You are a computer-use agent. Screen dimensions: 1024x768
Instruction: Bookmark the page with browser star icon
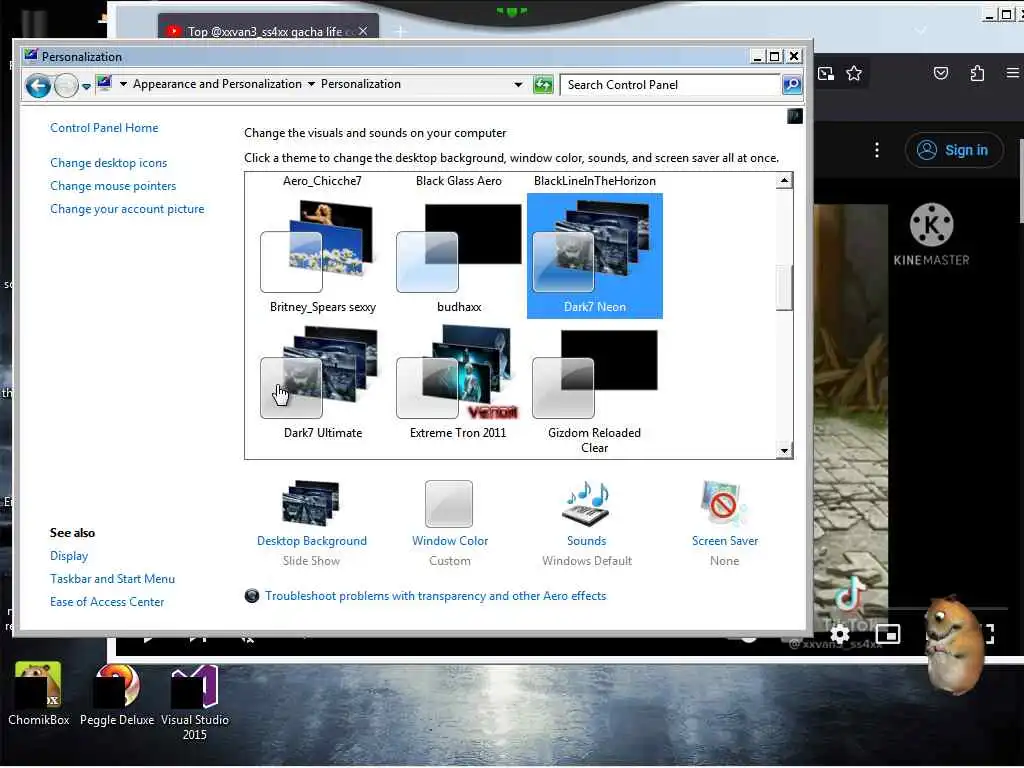pyautogui.click(x=854, y=74)
